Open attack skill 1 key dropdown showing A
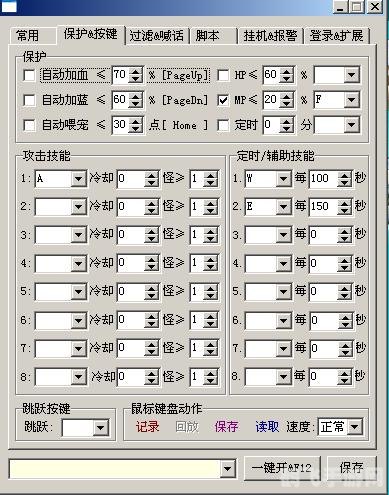Viewport: 389px width, 495px height. tap(79, 179)
